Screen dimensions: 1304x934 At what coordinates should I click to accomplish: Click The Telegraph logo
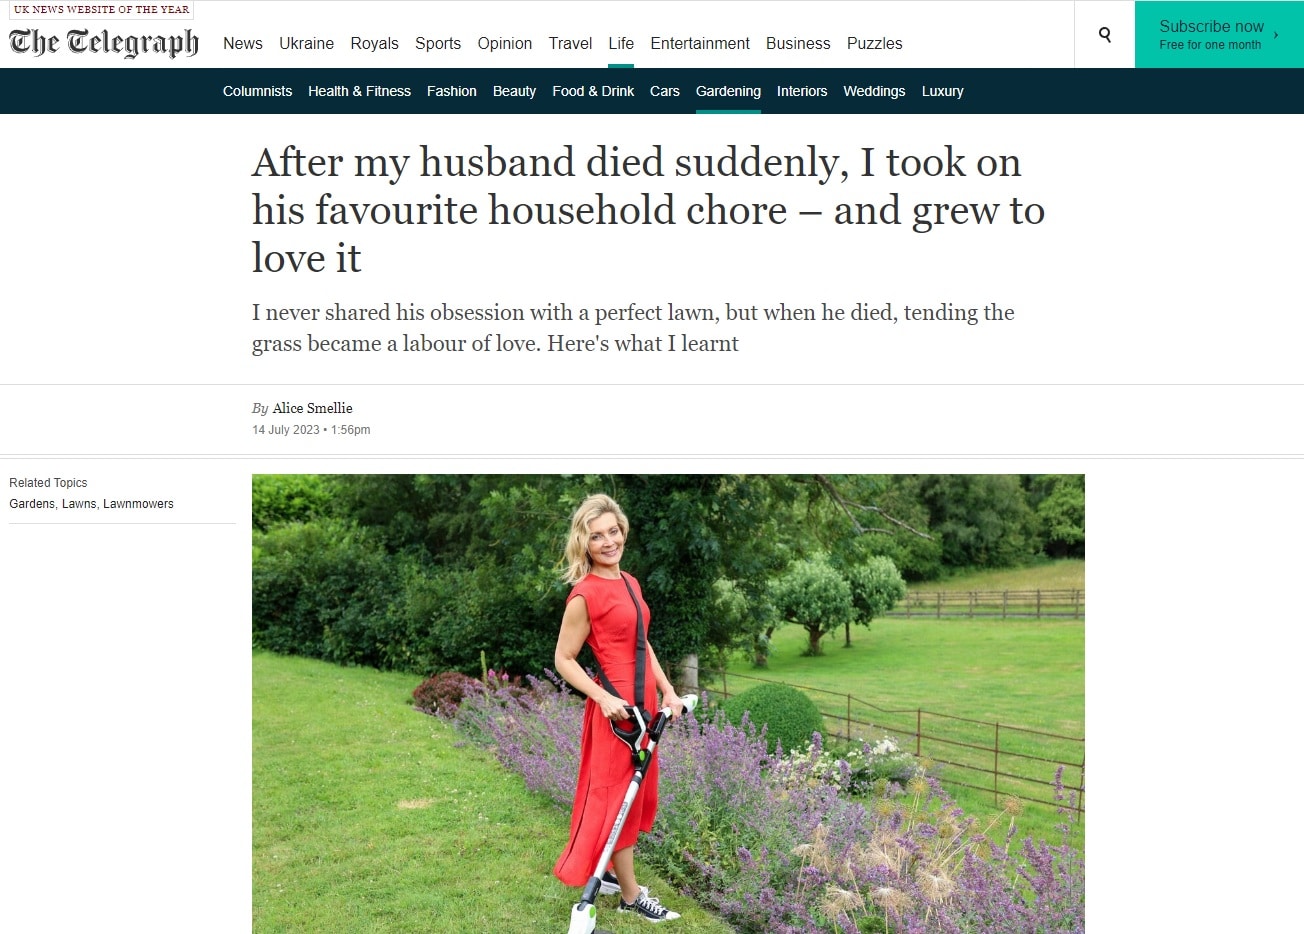click(104, 43)
